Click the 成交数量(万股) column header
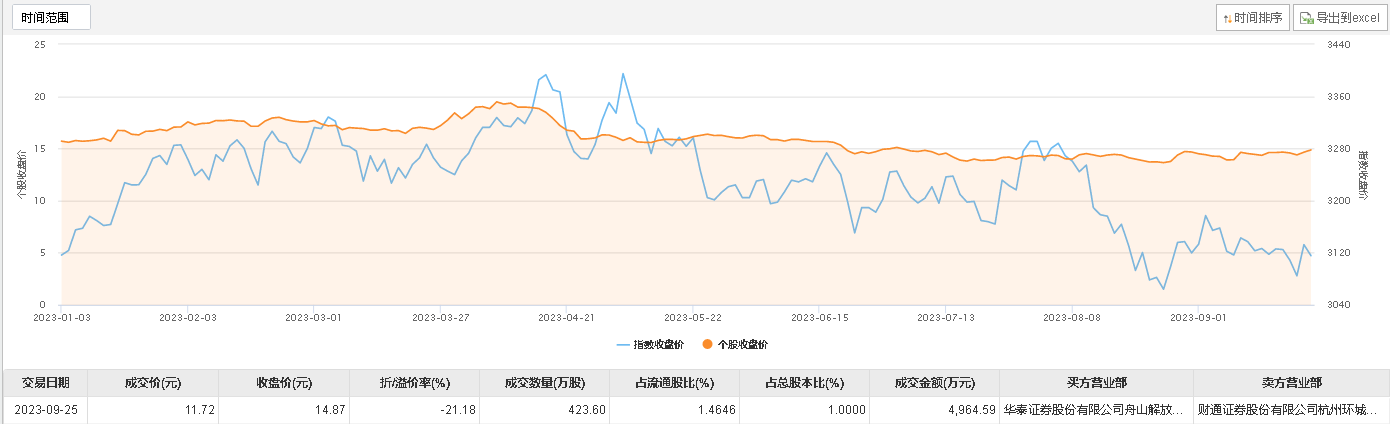 coord(544,383)
